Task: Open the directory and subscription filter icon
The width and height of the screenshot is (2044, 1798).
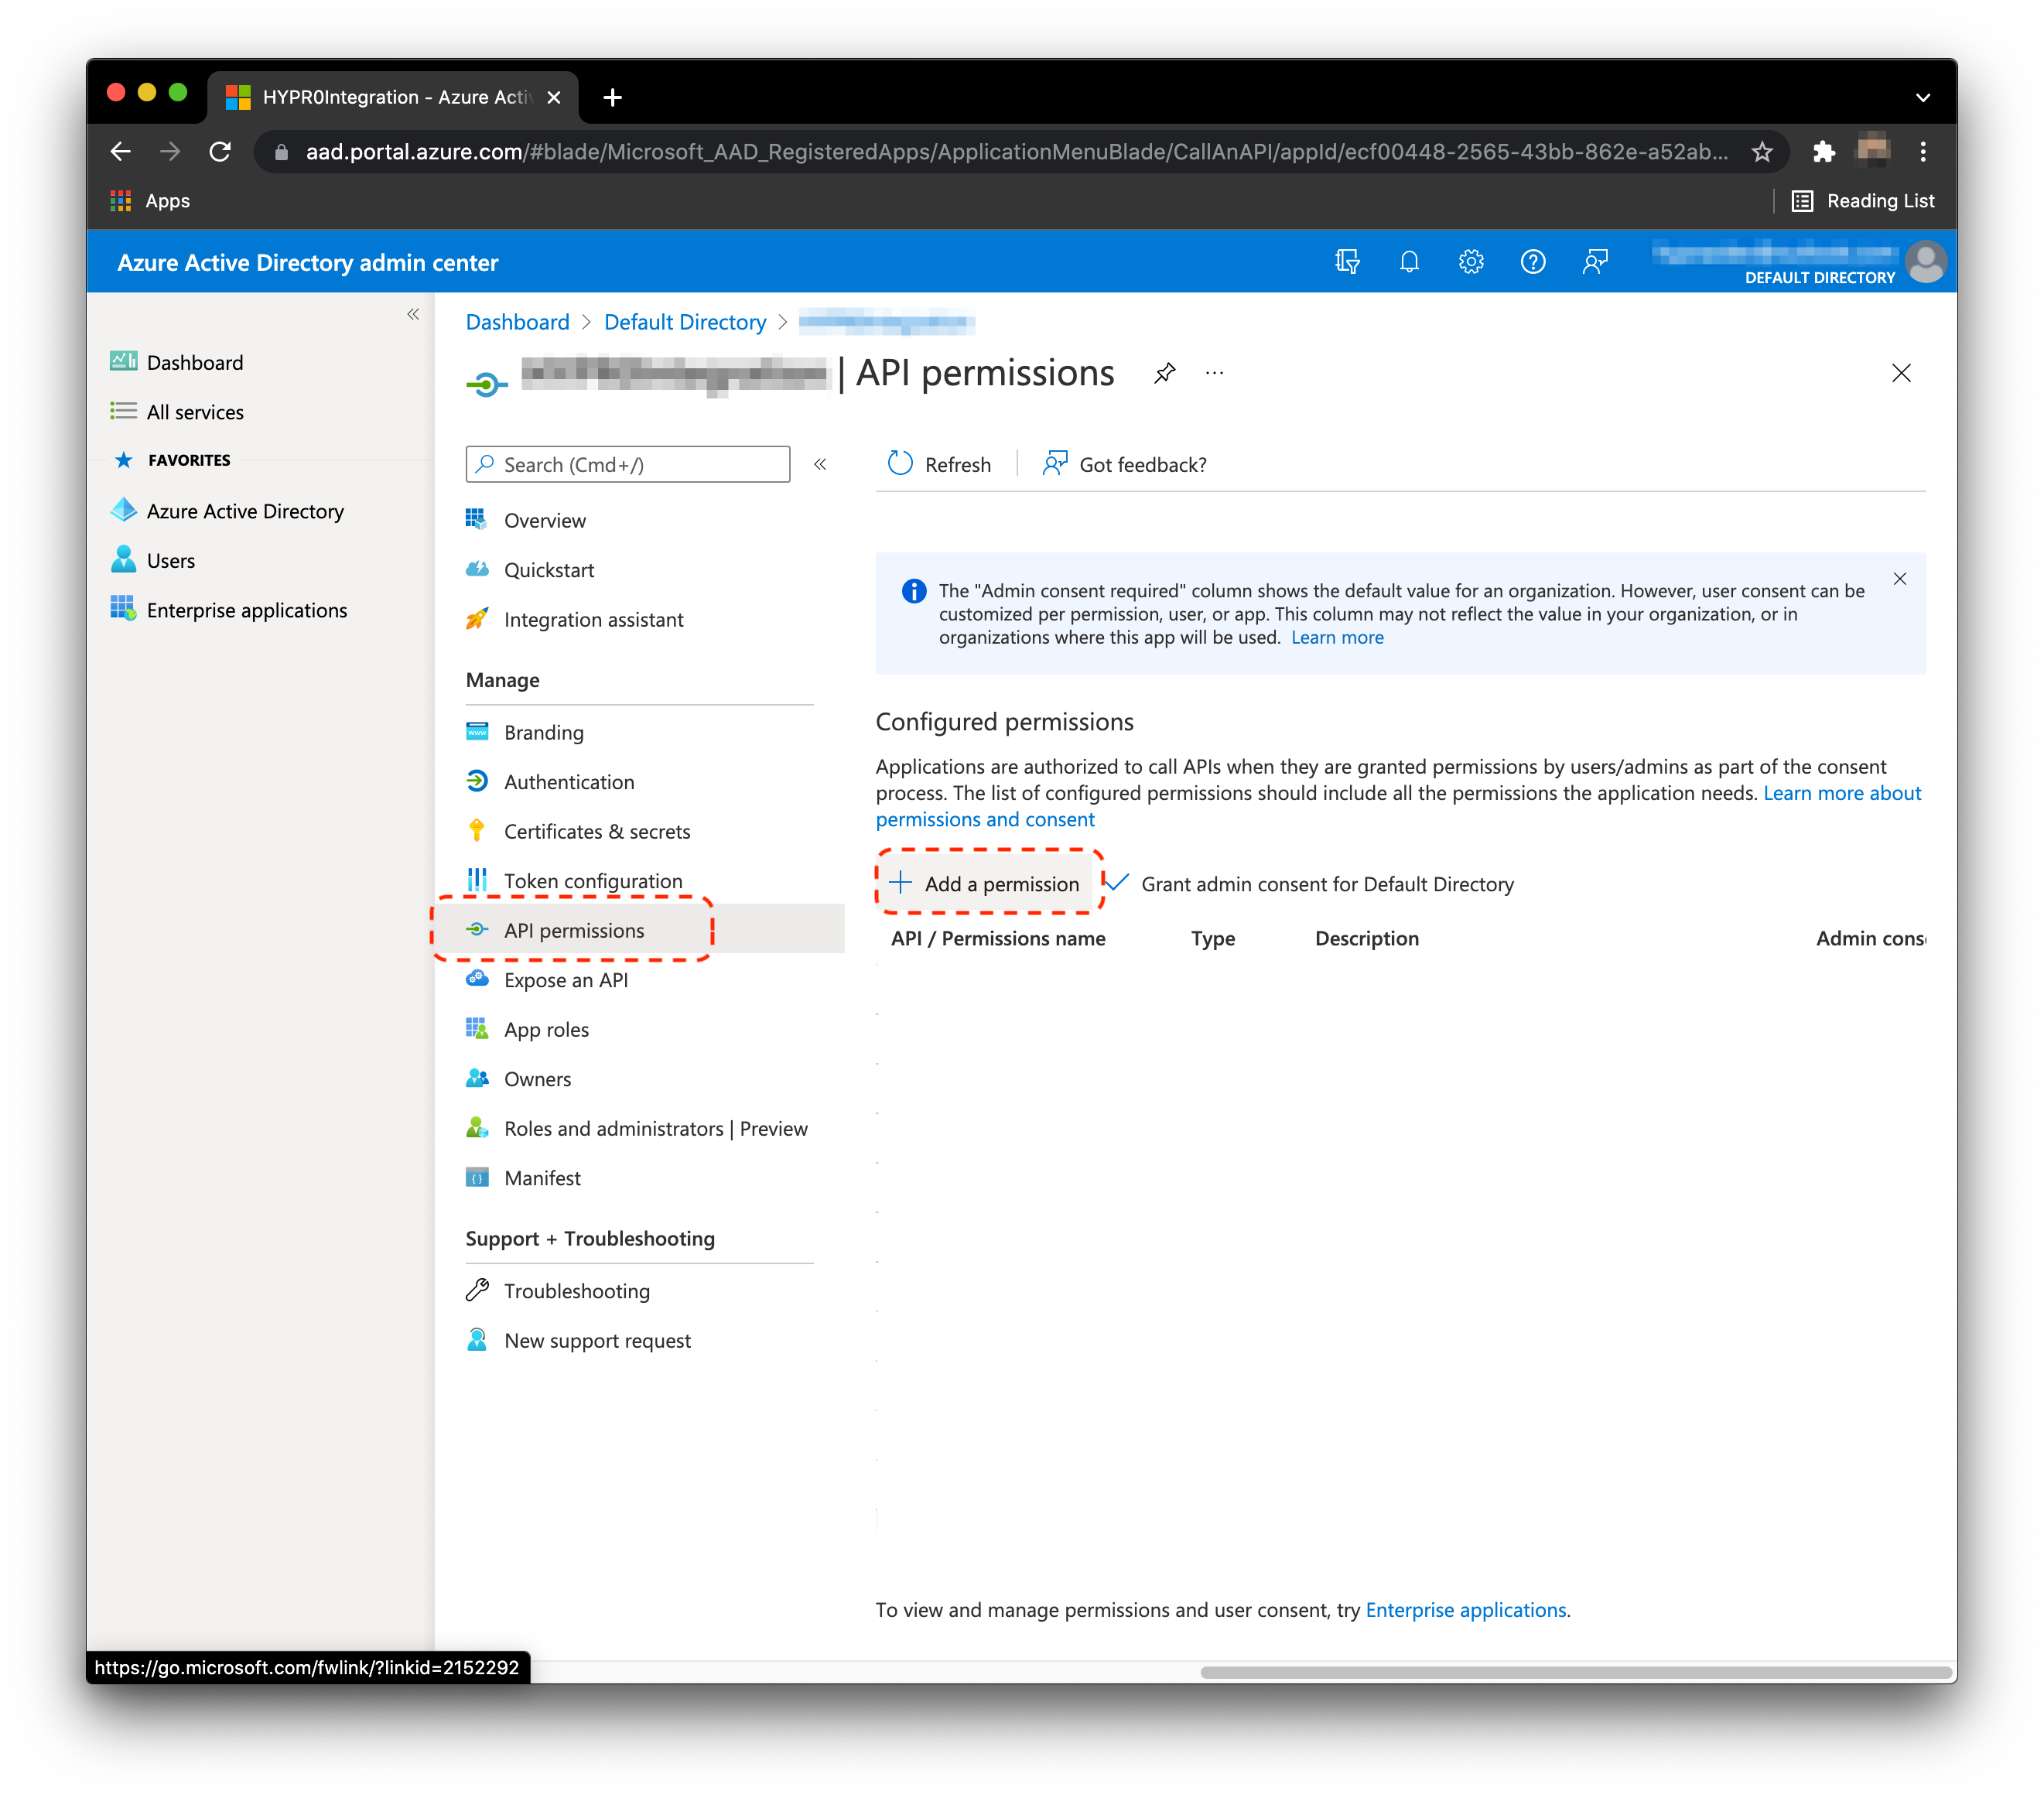Action: (1347, 262)
